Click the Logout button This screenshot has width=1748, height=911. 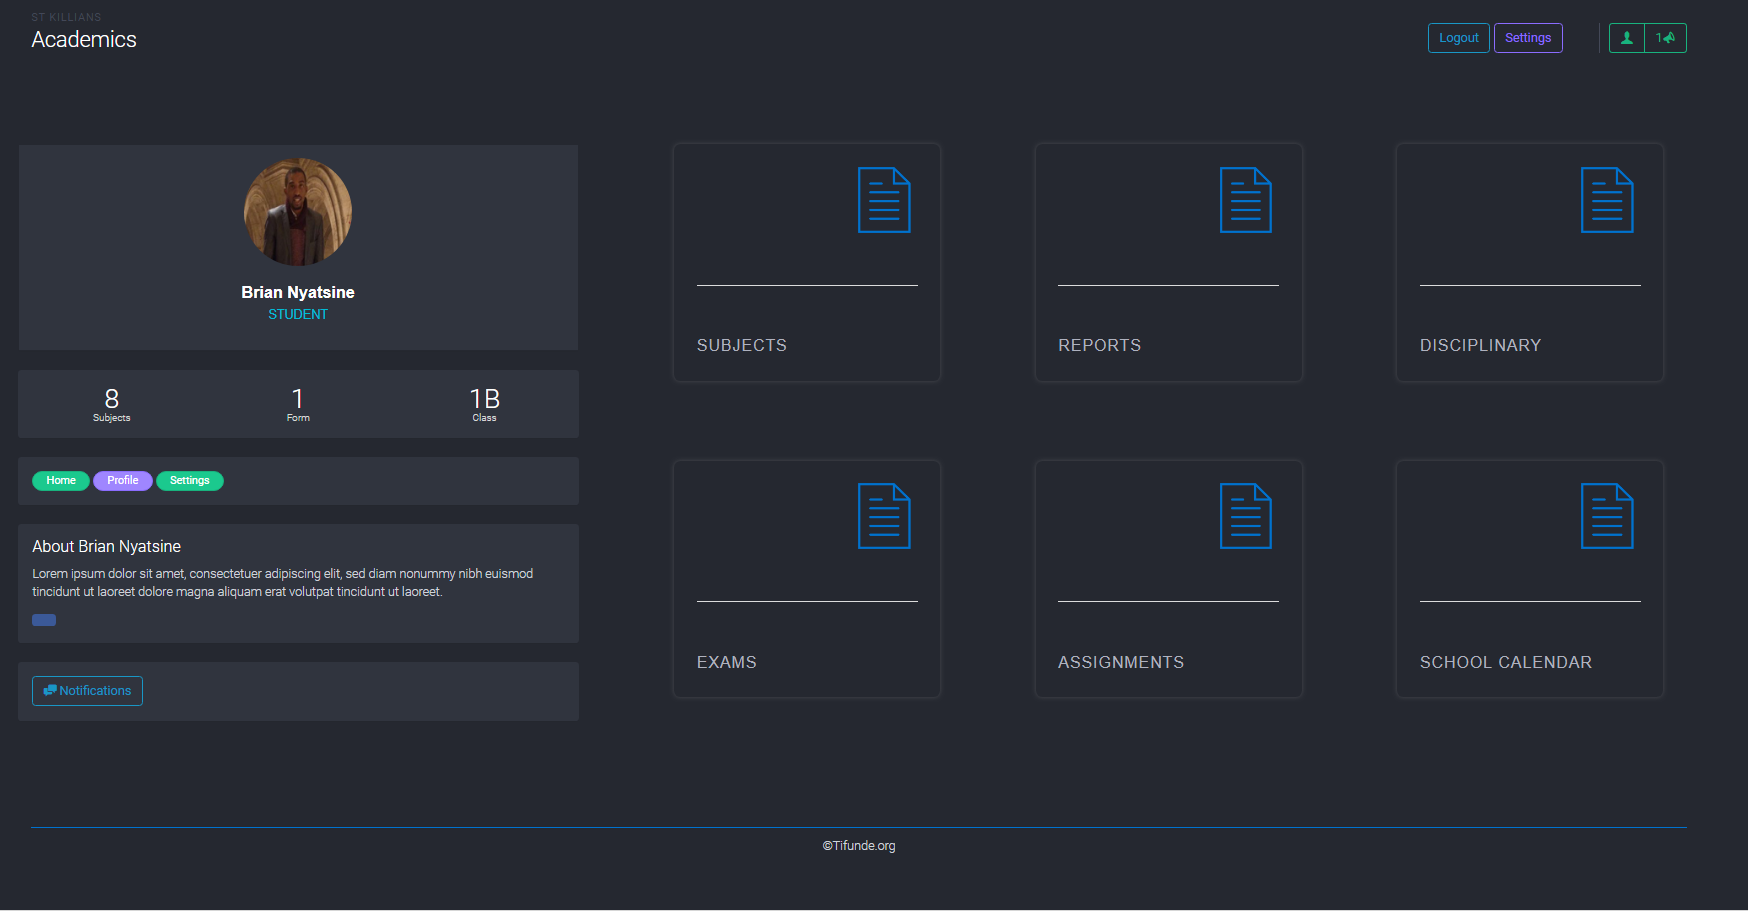tap(1458, 38)
